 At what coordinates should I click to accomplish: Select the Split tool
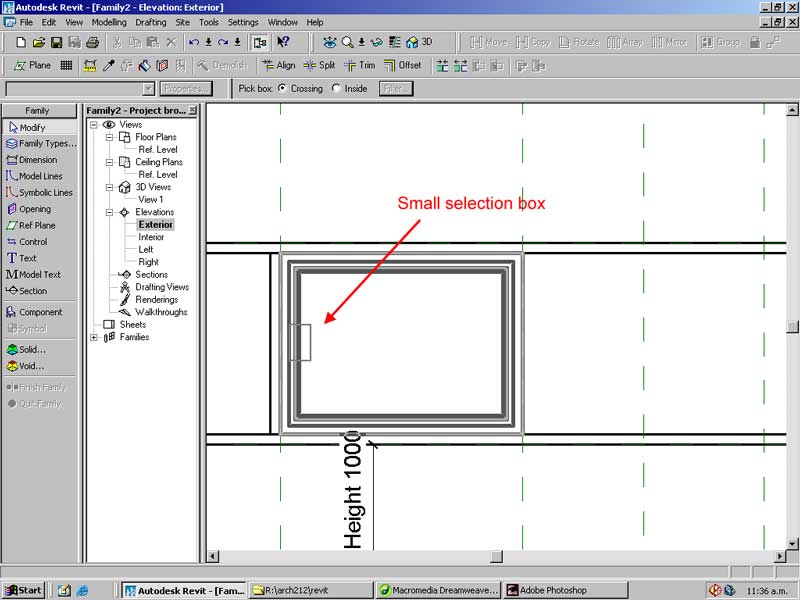(319, 66)
